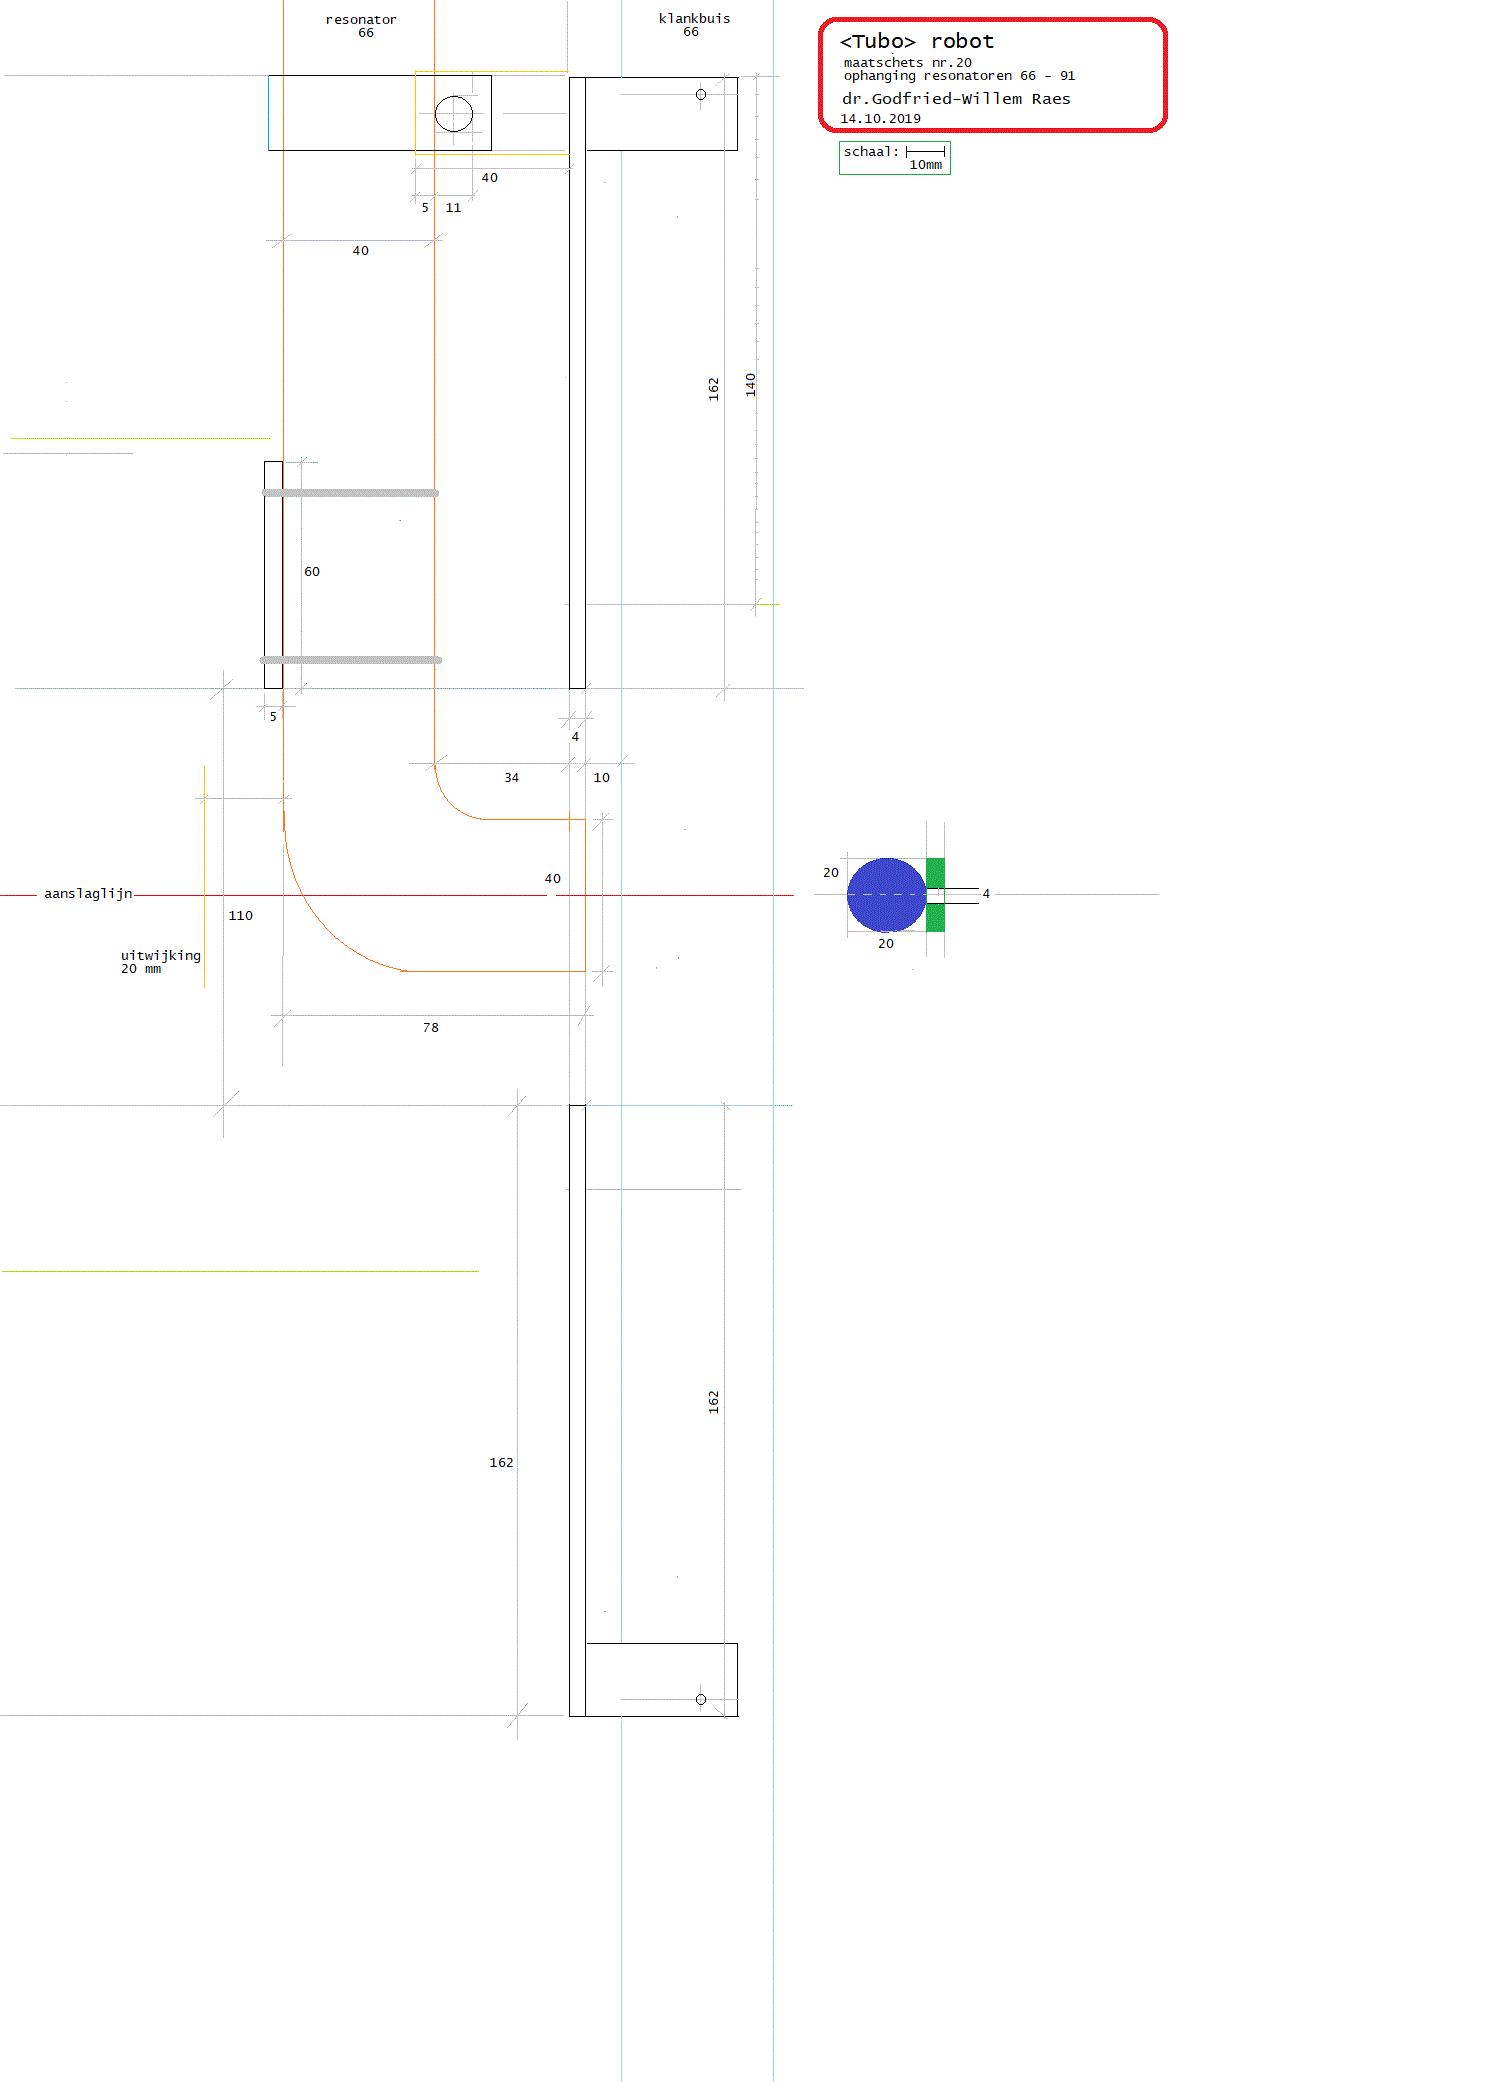Viewport: 1512px width, 2082px height.
Task: Click the circle inside the resonator 66 block
Action: click(x=454, y=114)
